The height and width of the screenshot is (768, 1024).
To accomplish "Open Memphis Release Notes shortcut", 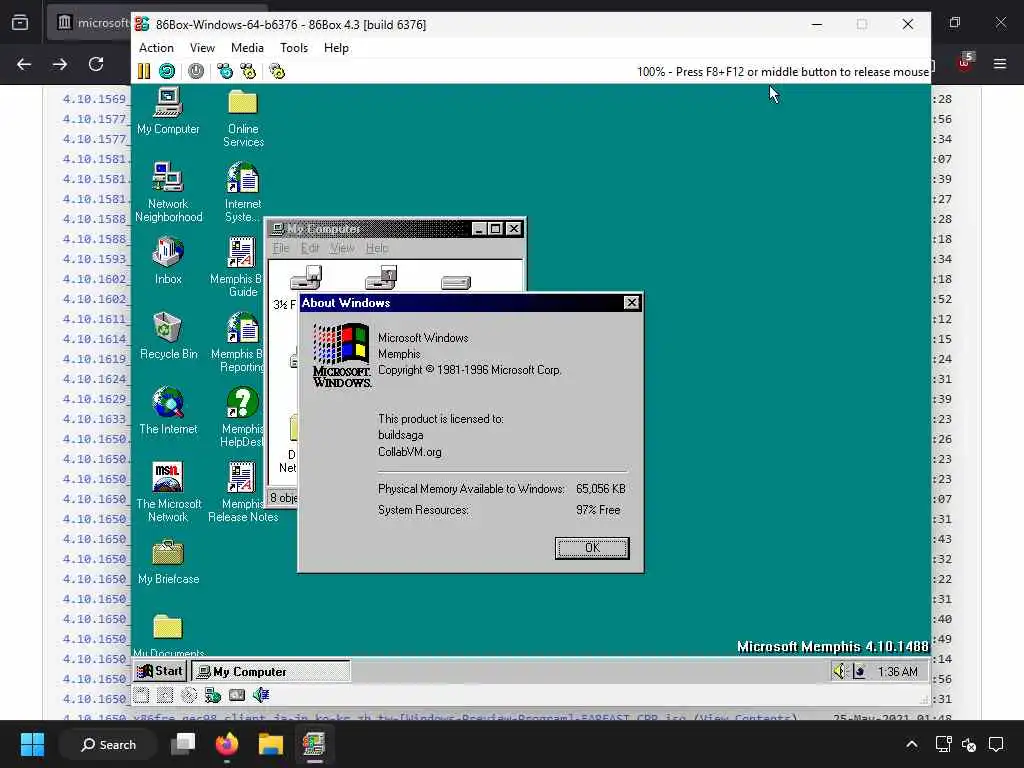I will 242,492.
